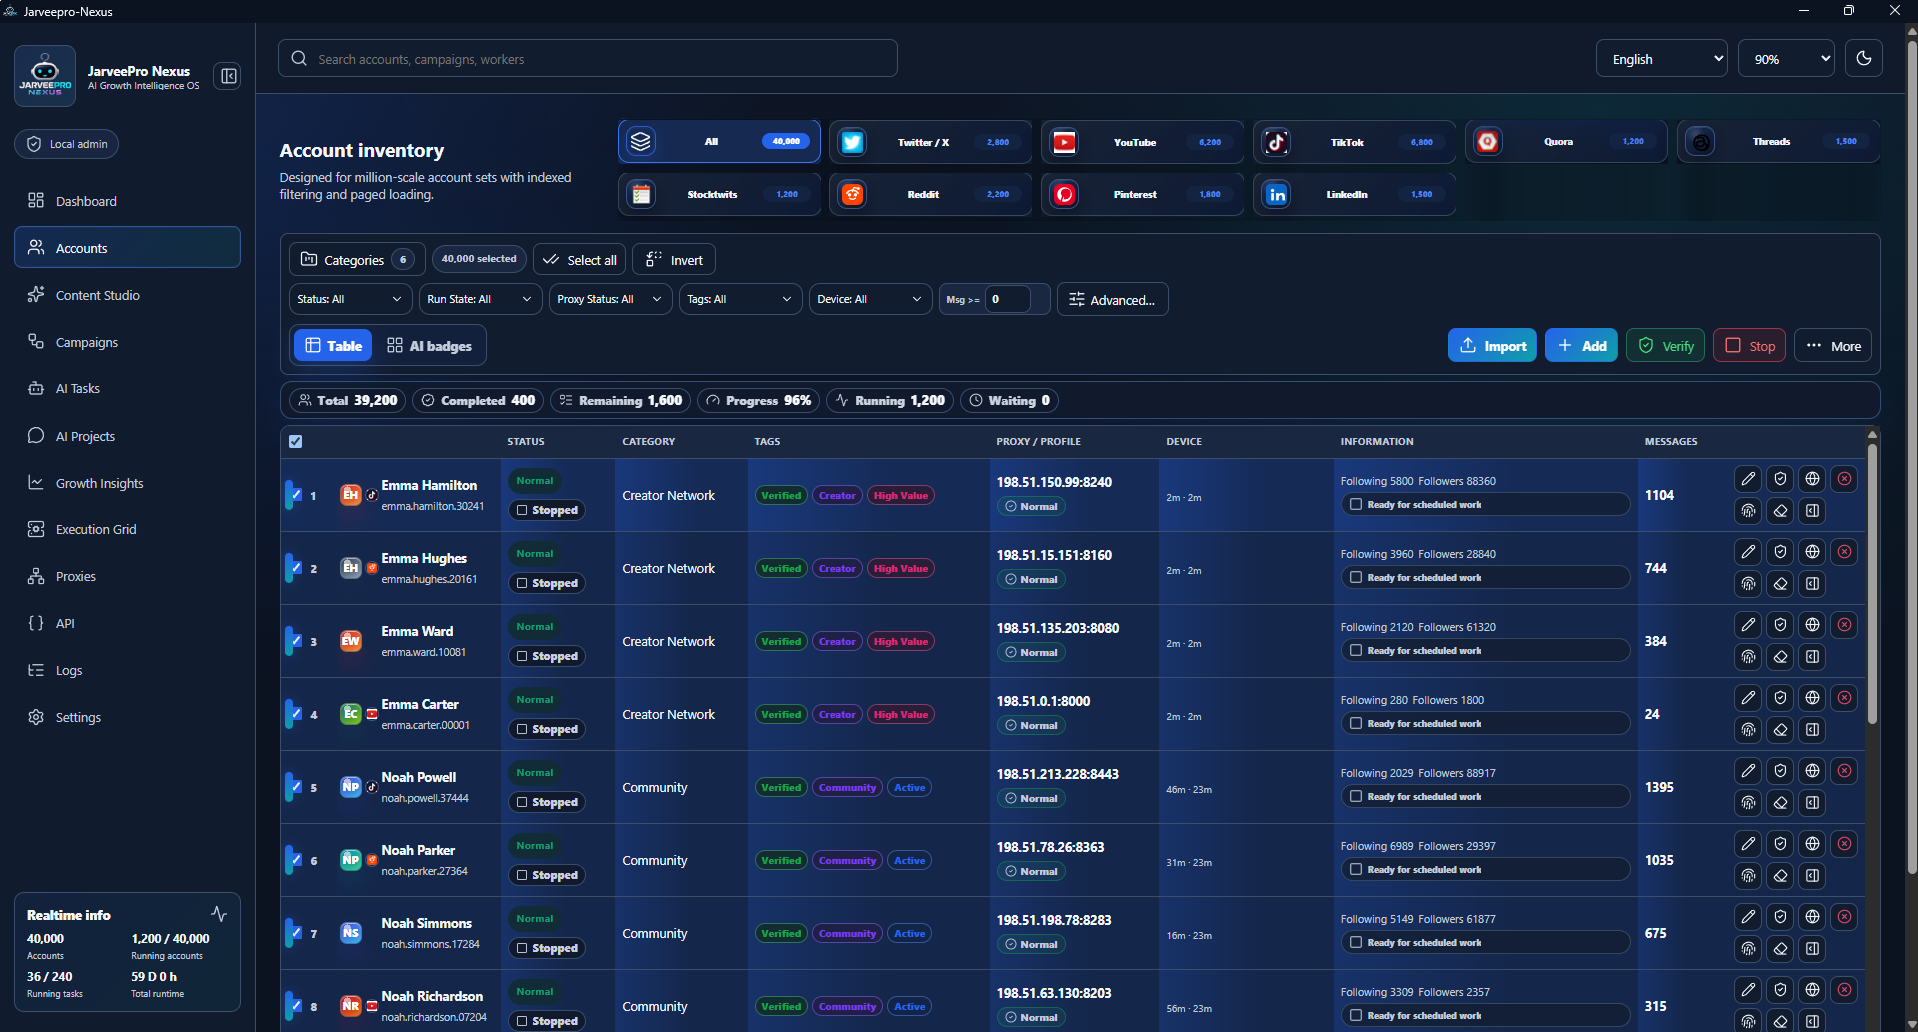Screen dimensions: 1918x1032
Task: Uncheck row checkbox for Noah Powell
Action: [295, 786]
